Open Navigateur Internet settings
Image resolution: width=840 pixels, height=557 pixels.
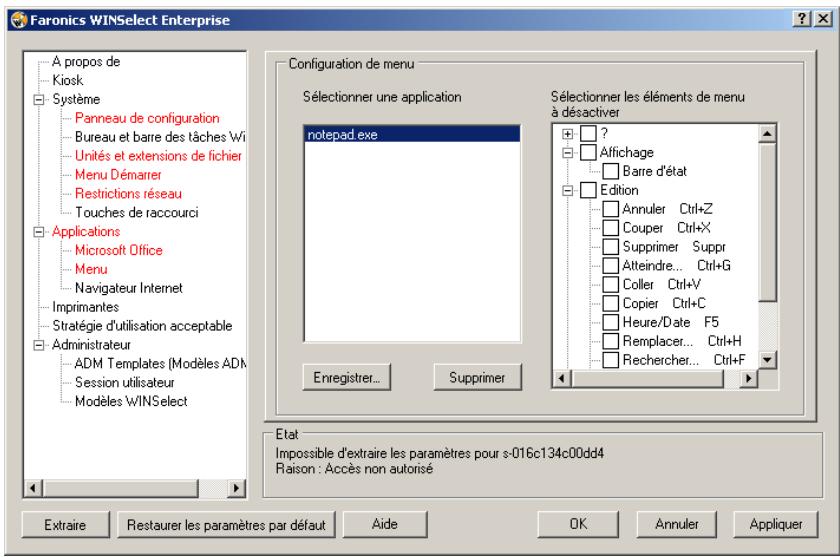[x=129, y=288]
